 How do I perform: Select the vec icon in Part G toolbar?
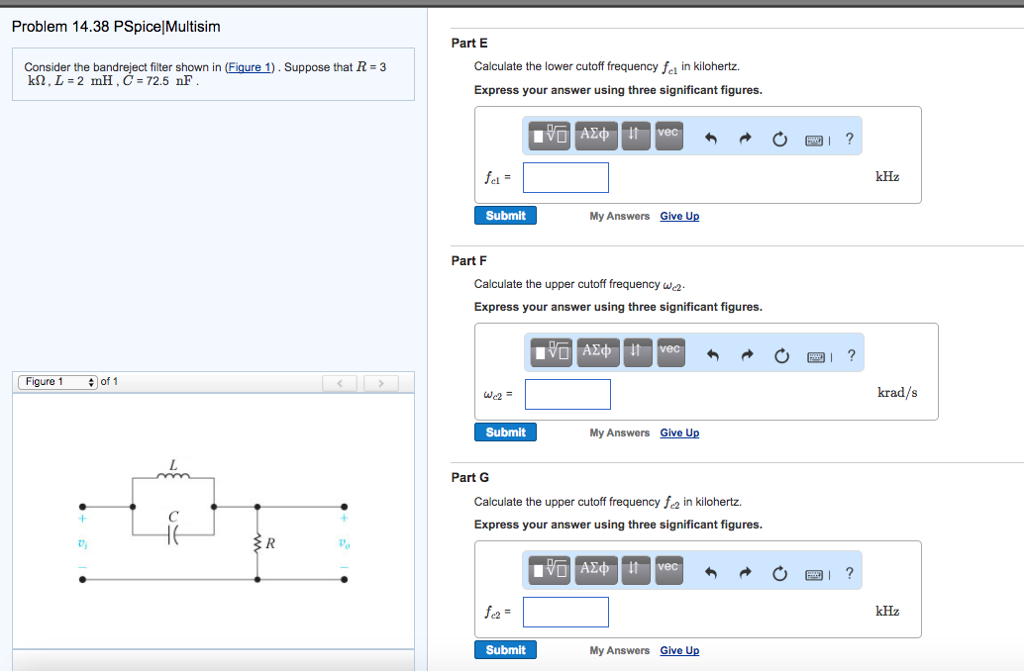point(669,570)
